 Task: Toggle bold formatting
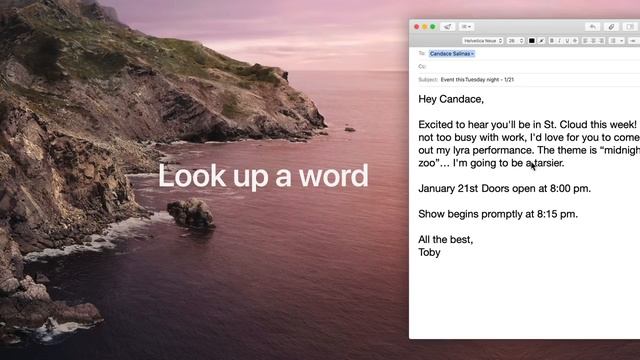click(551, 41)
